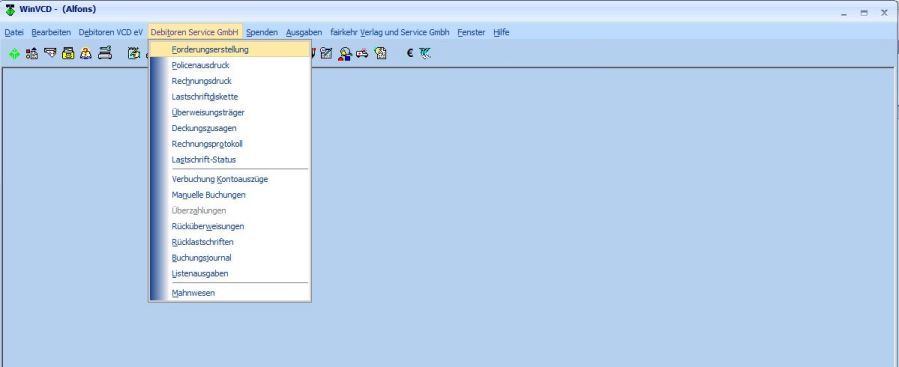Click the green diamond toolbar icon
The height and width of the screenshot is (367, 899).
[x=14, y=54]
